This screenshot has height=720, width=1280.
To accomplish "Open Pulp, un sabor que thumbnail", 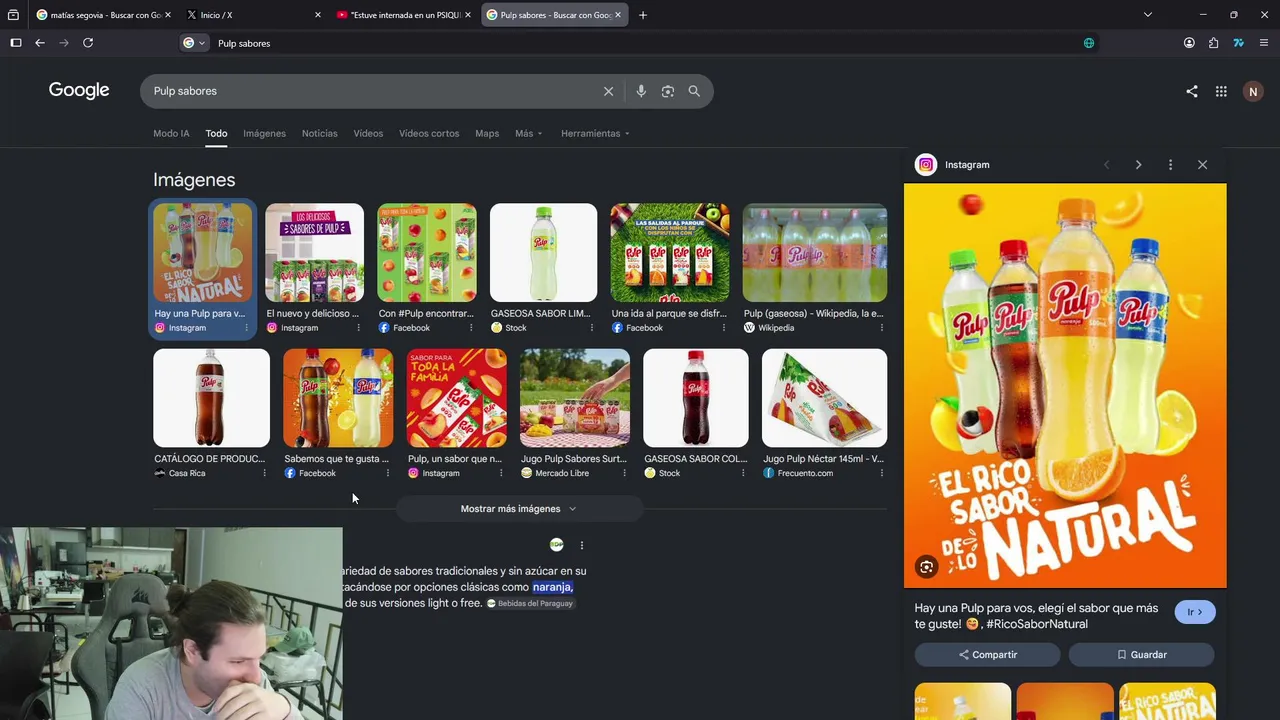I will point(456,398).
